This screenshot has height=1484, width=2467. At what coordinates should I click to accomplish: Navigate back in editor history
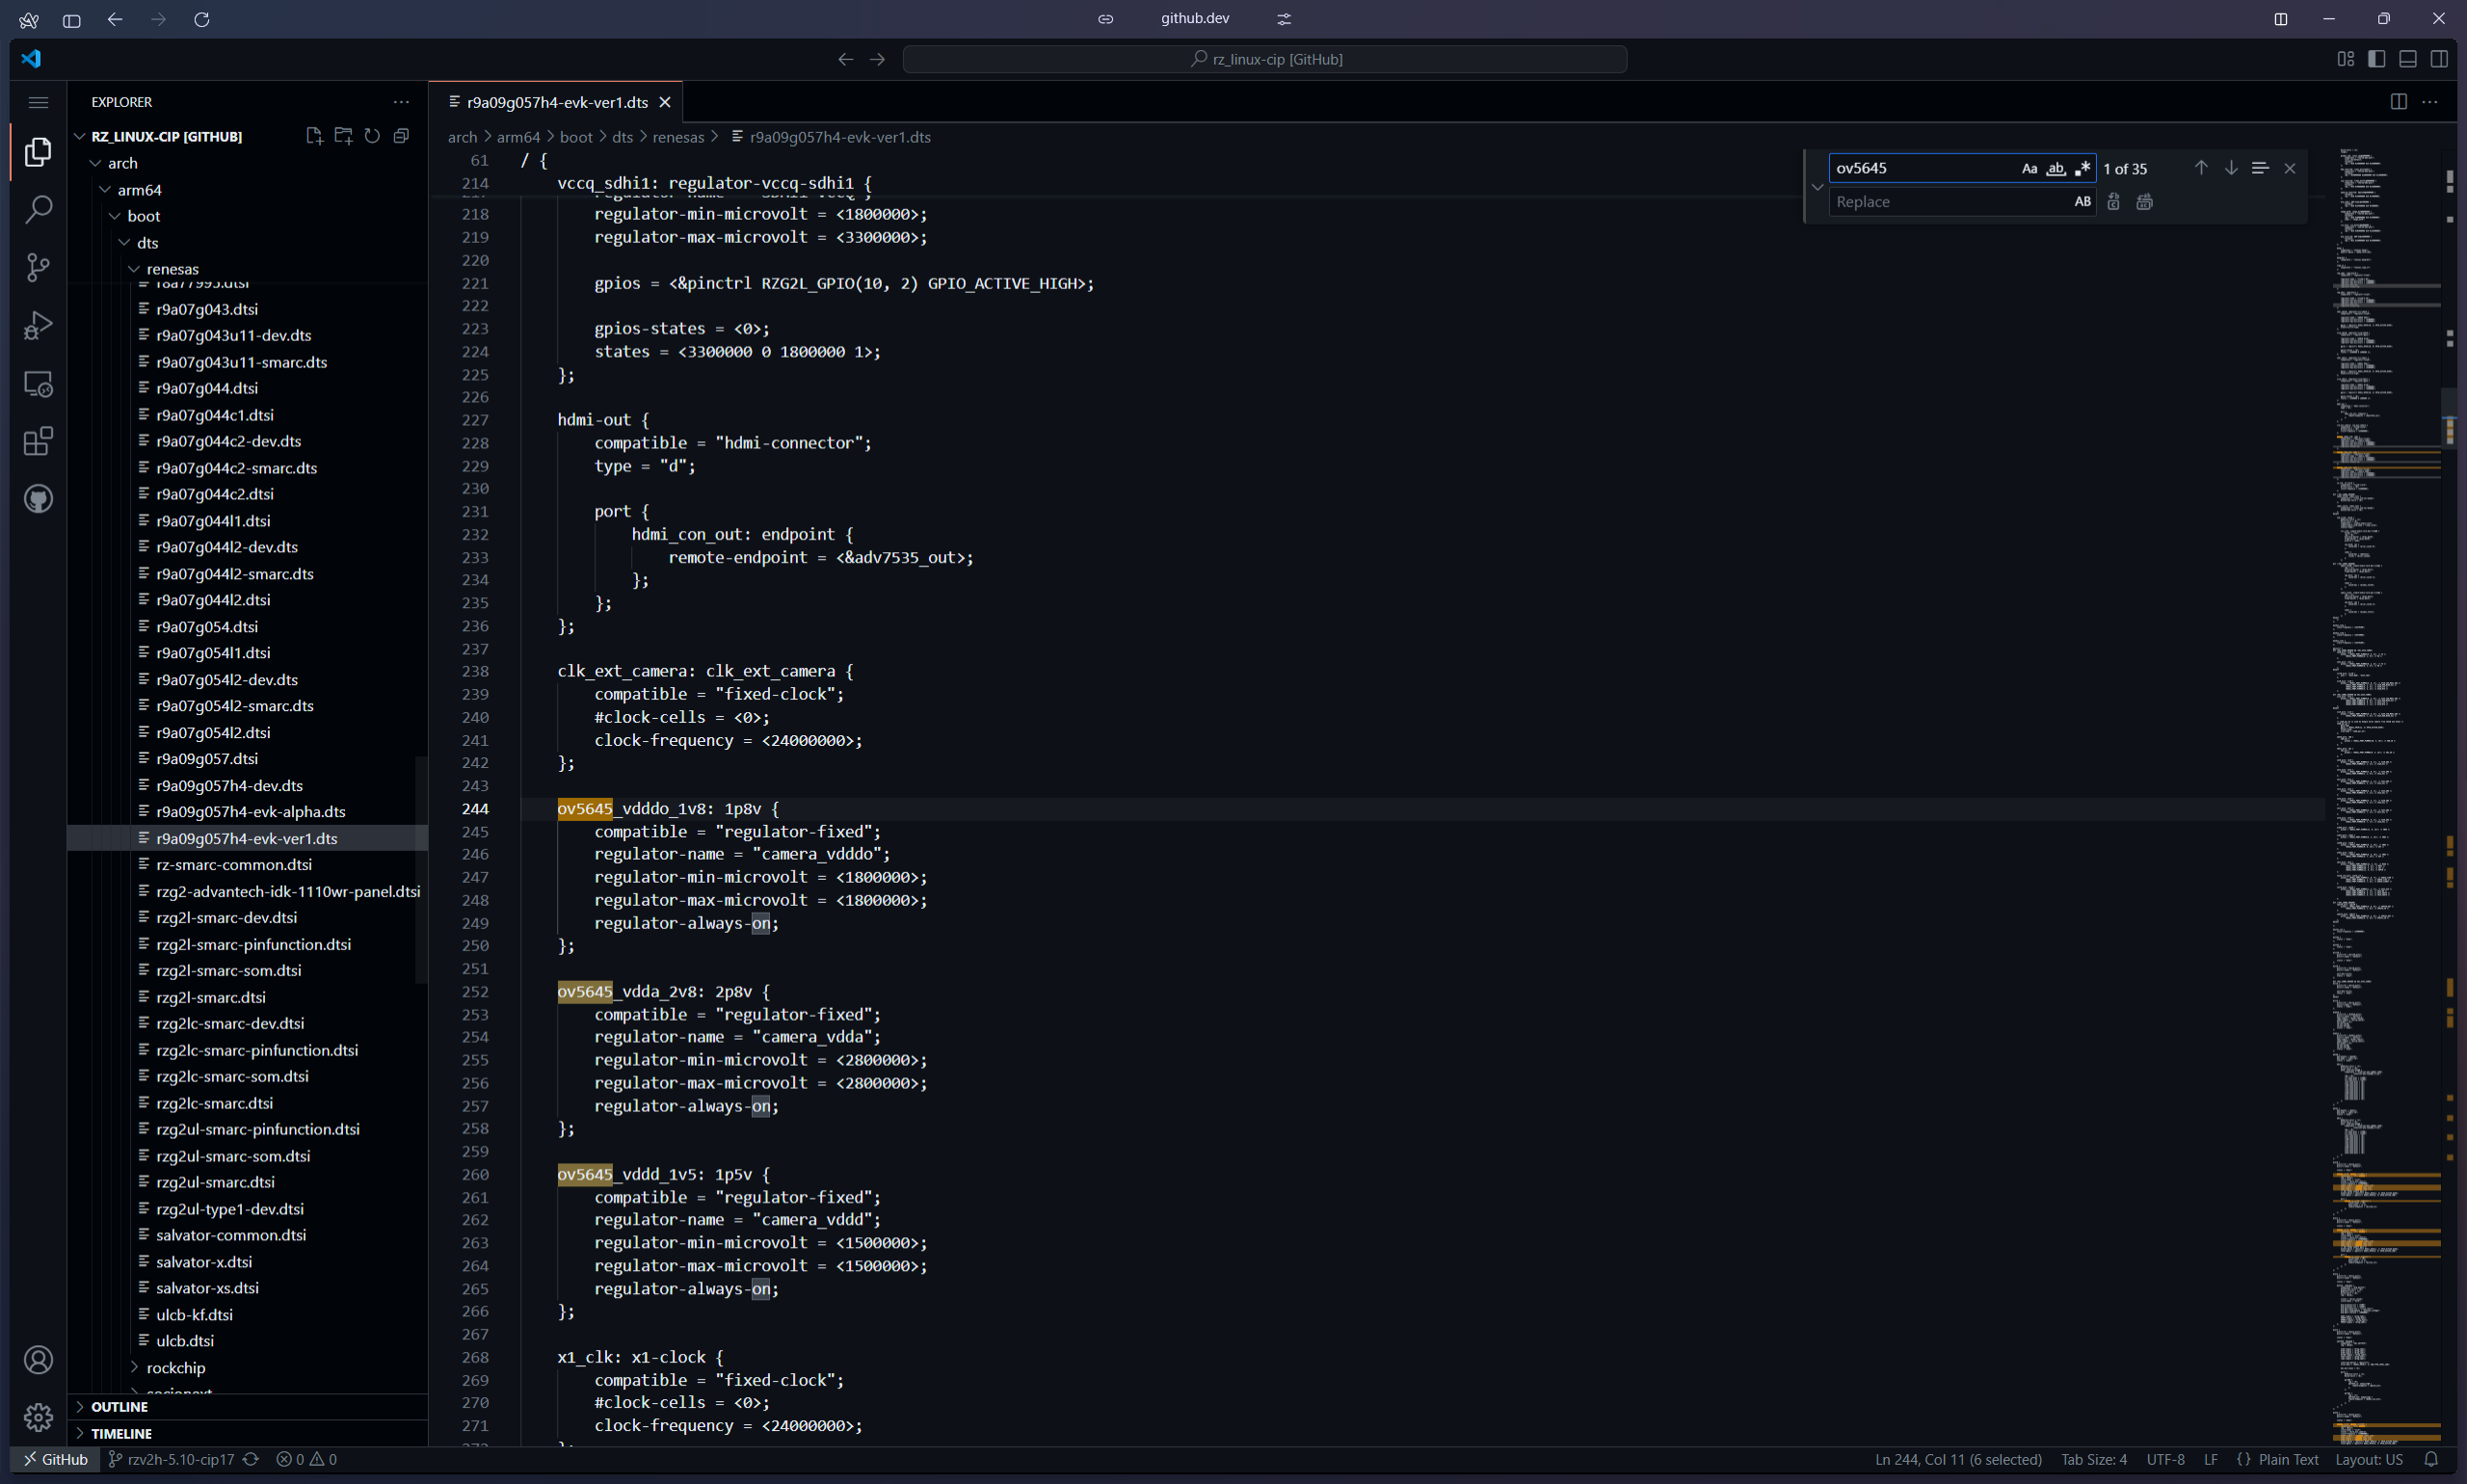(x=845, y=59)
